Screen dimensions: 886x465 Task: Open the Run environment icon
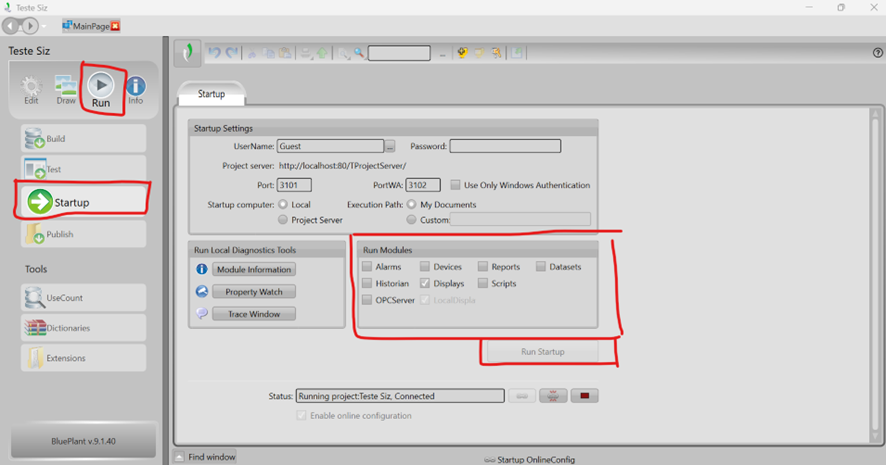click(x=101, y=86)
